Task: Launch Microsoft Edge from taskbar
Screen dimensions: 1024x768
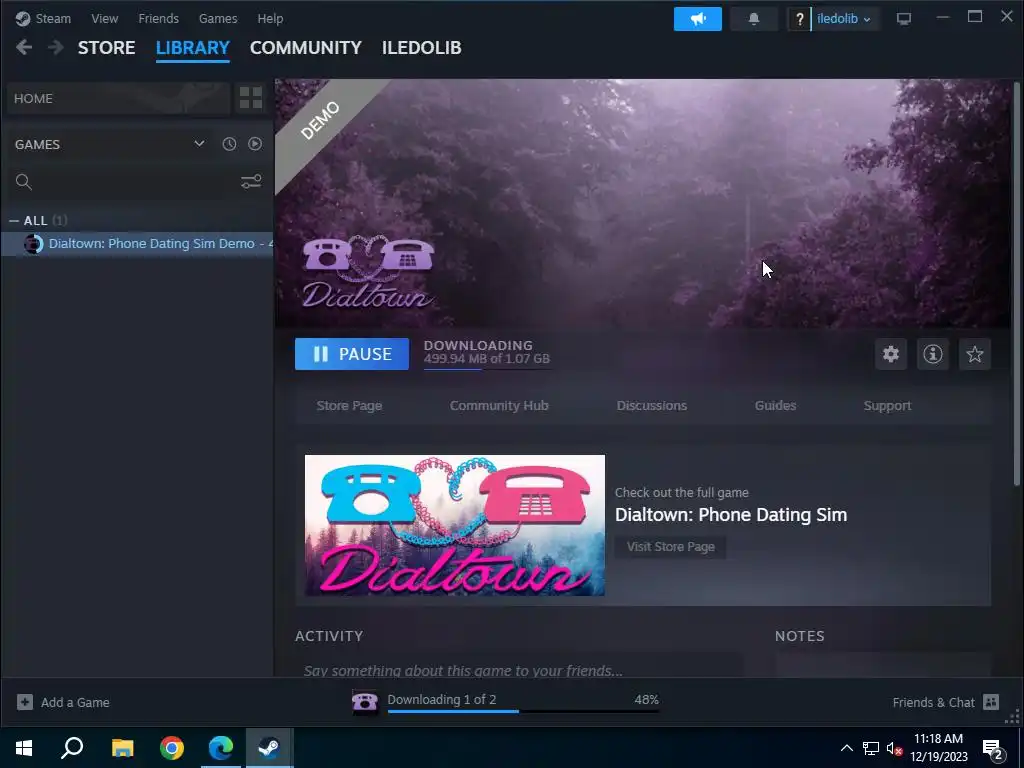Action: 221,747
